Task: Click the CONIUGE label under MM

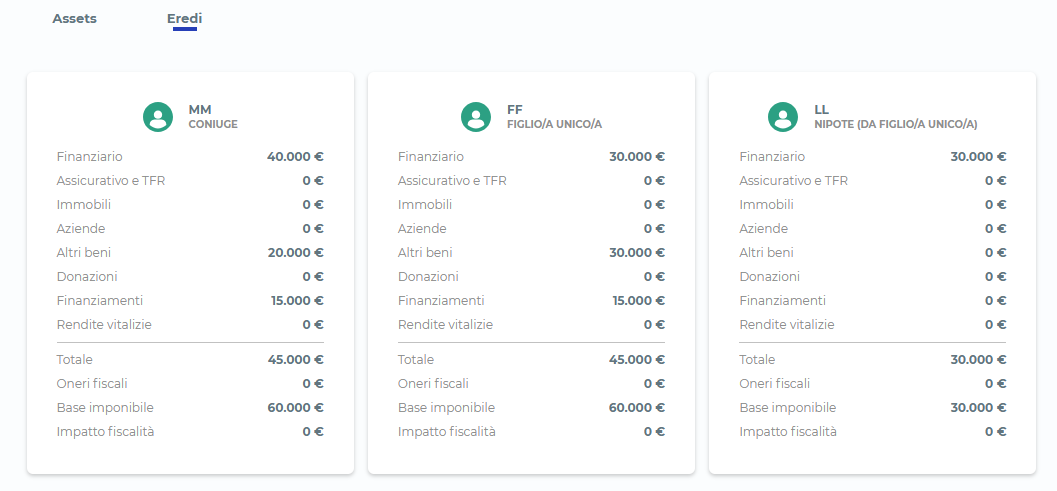Action: (213, 125)
